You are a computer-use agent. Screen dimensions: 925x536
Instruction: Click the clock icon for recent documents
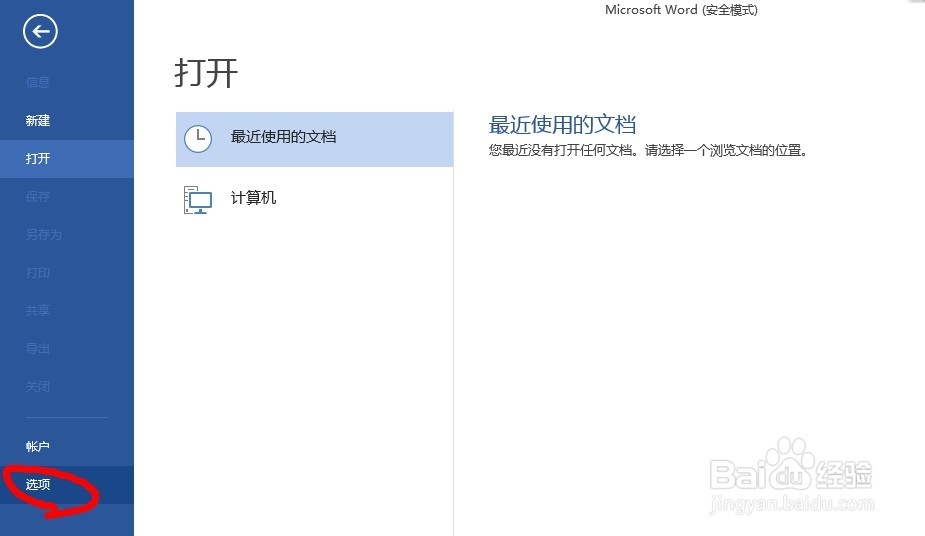click(198, 139)
